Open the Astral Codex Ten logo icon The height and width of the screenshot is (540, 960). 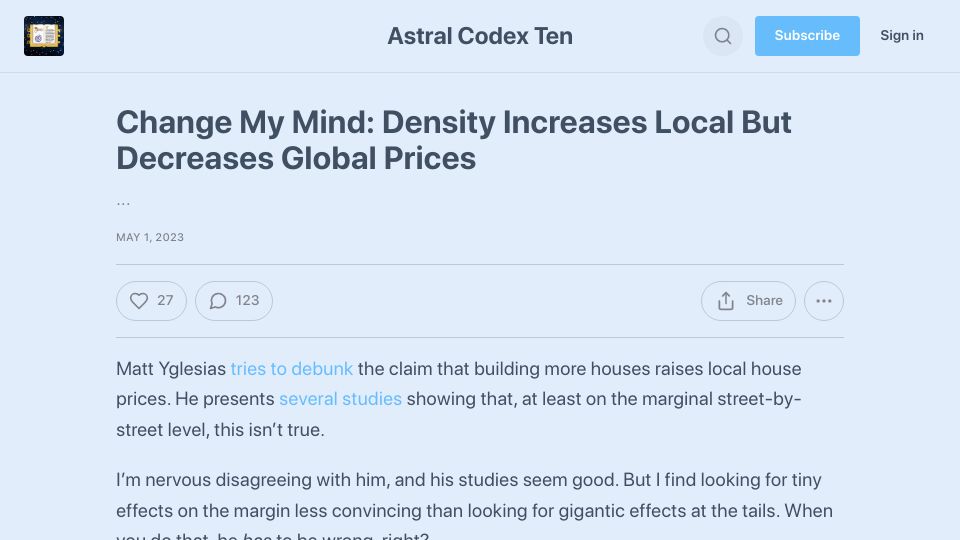click(44, 36)
